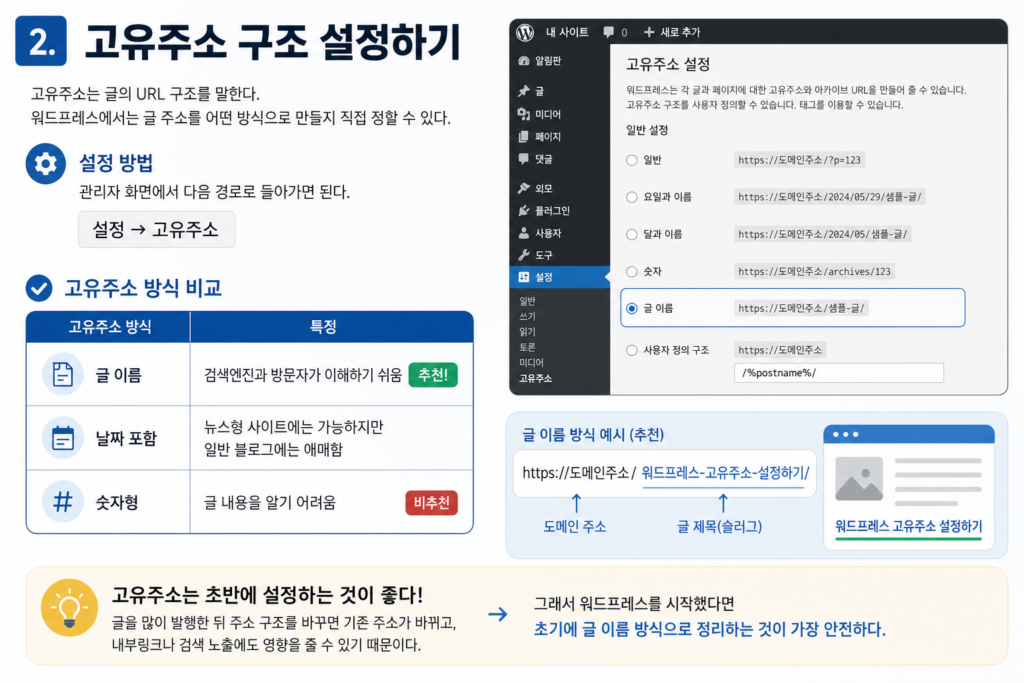The image size is (1024, 683).
Task: Select the 요일과 이름 radio button
Action: [x=632, y=197]
